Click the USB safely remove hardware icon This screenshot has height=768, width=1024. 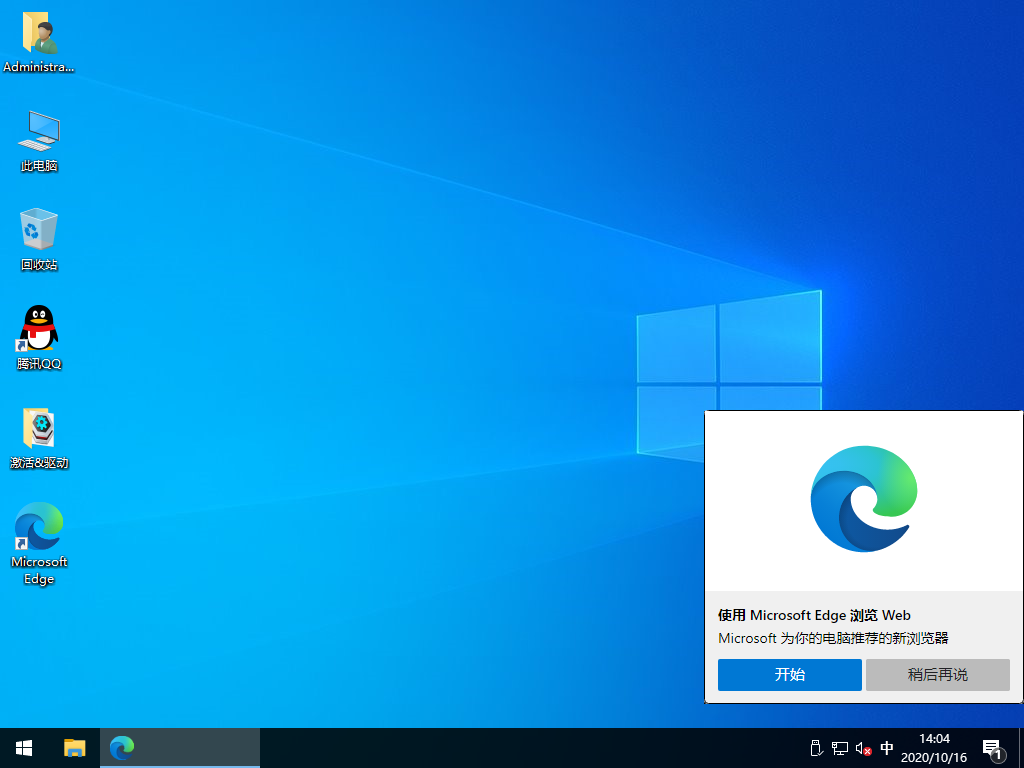pyautogui.click(x=815, y=748)
